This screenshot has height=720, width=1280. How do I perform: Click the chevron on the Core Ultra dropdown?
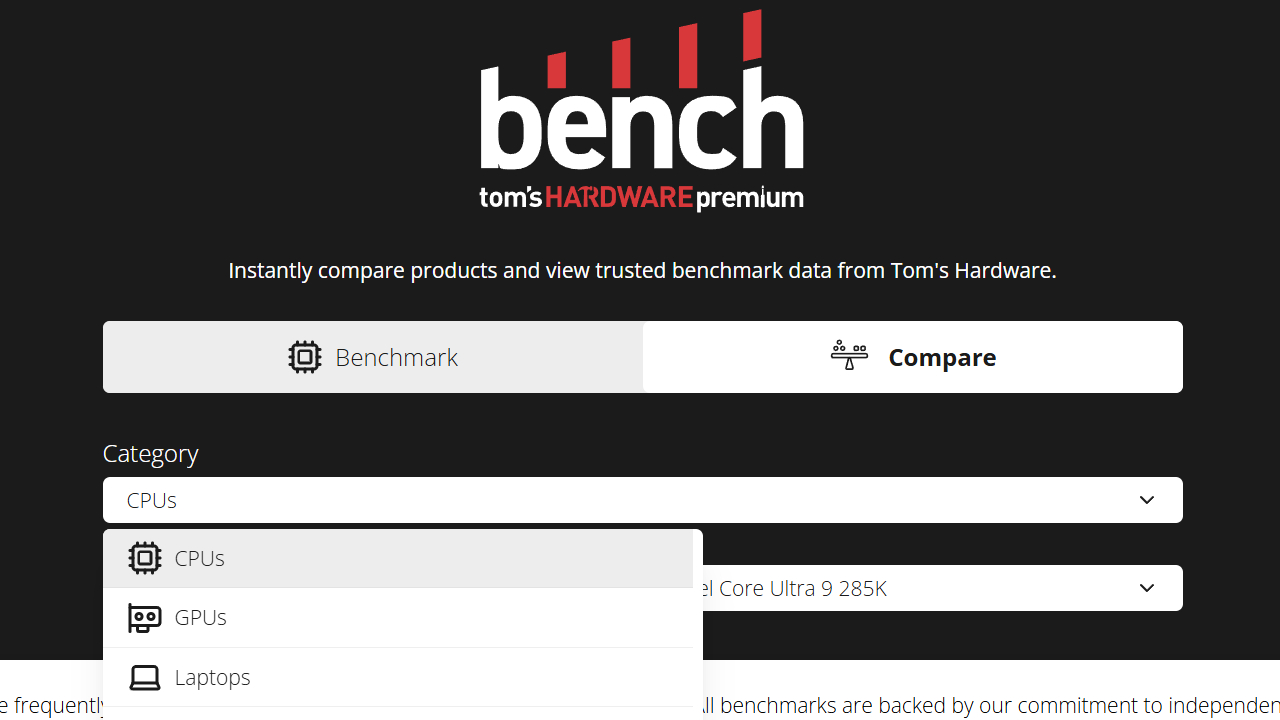pos(1147,588)
